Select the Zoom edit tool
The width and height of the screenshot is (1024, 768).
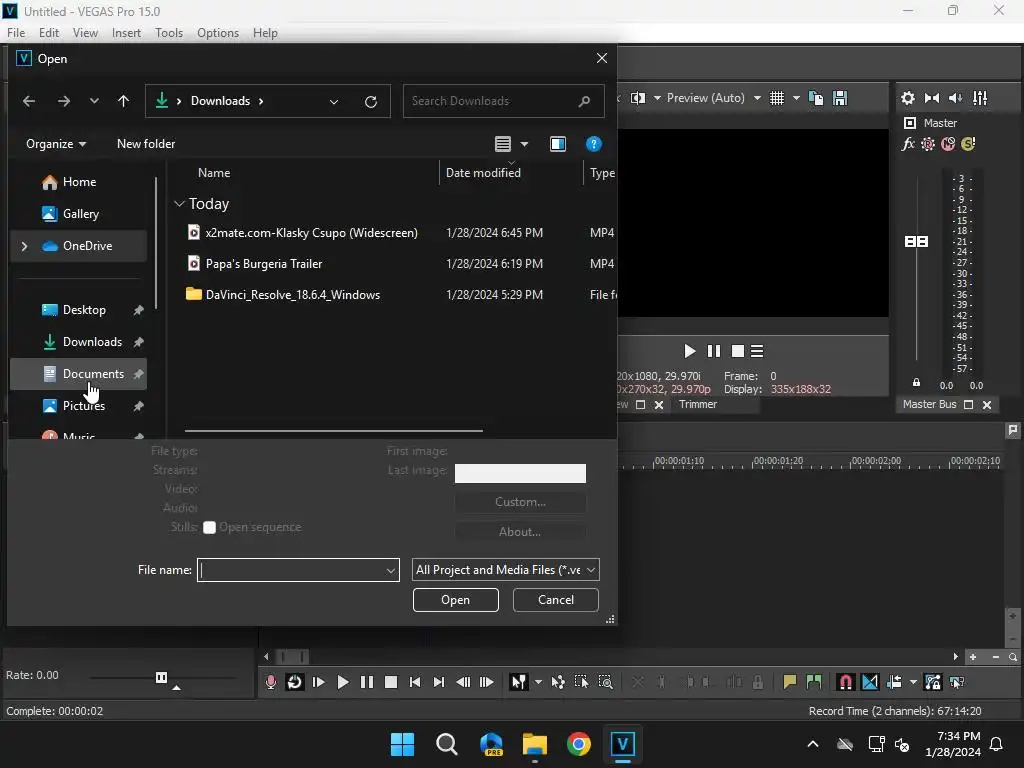pos(605,682)
